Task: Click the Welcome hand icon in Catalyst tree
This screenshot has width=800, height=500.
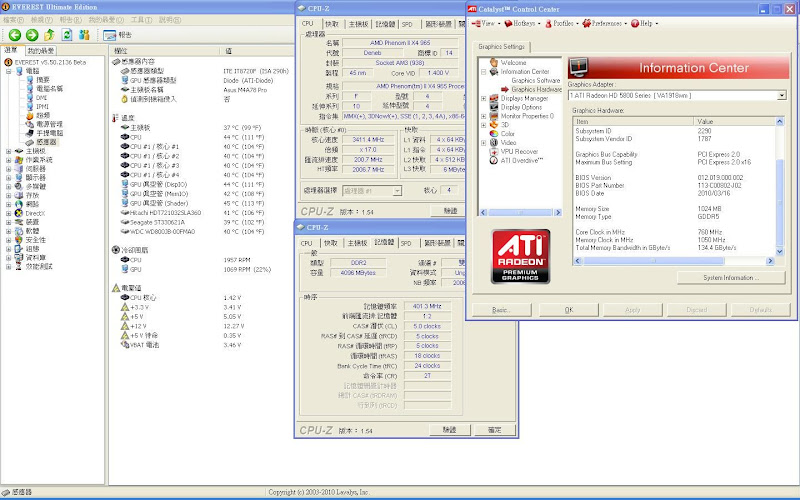Action: (x=494, y=62)
